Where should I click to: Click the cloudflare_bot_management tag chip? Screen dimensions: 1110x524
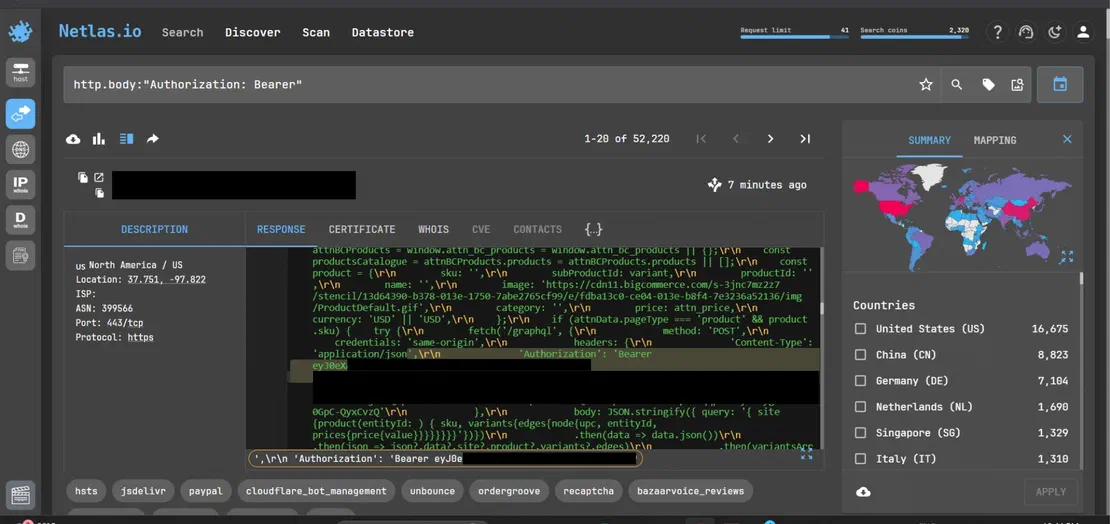coord(316,491)
